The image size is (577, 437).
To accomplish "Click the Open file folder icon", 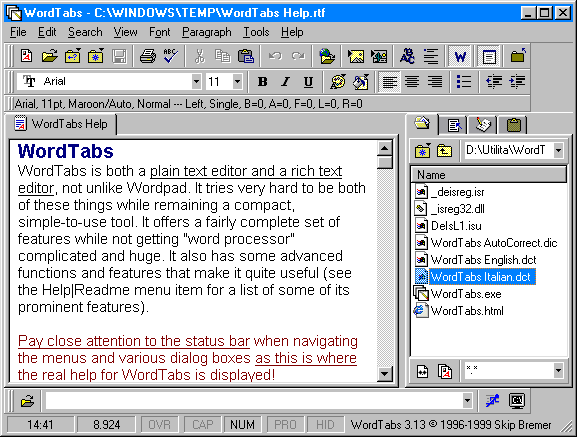I will pyautogui.click(x=49, y=56).
